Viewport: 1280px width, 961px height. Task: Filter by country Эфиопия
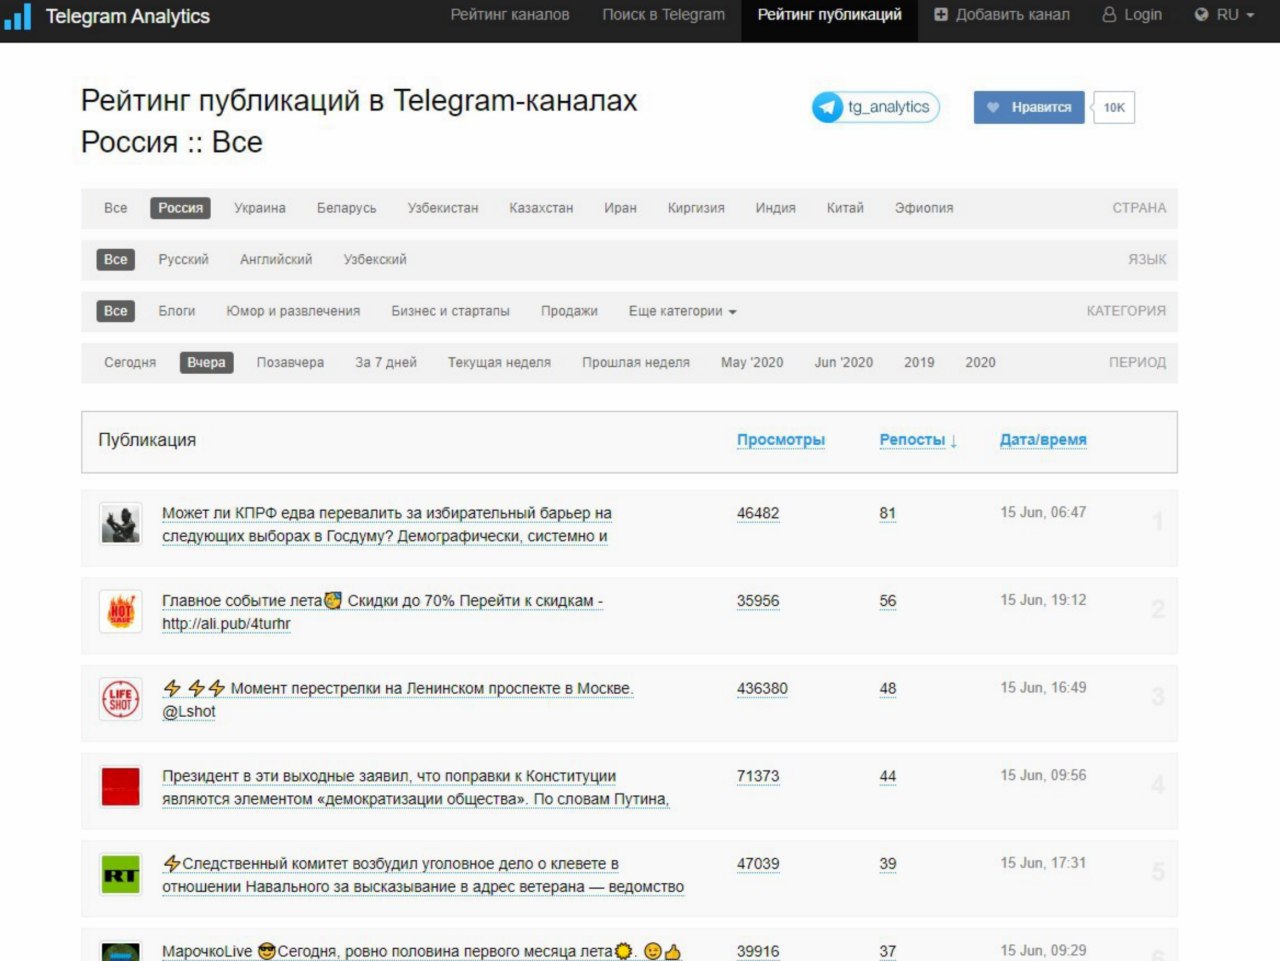924,208
